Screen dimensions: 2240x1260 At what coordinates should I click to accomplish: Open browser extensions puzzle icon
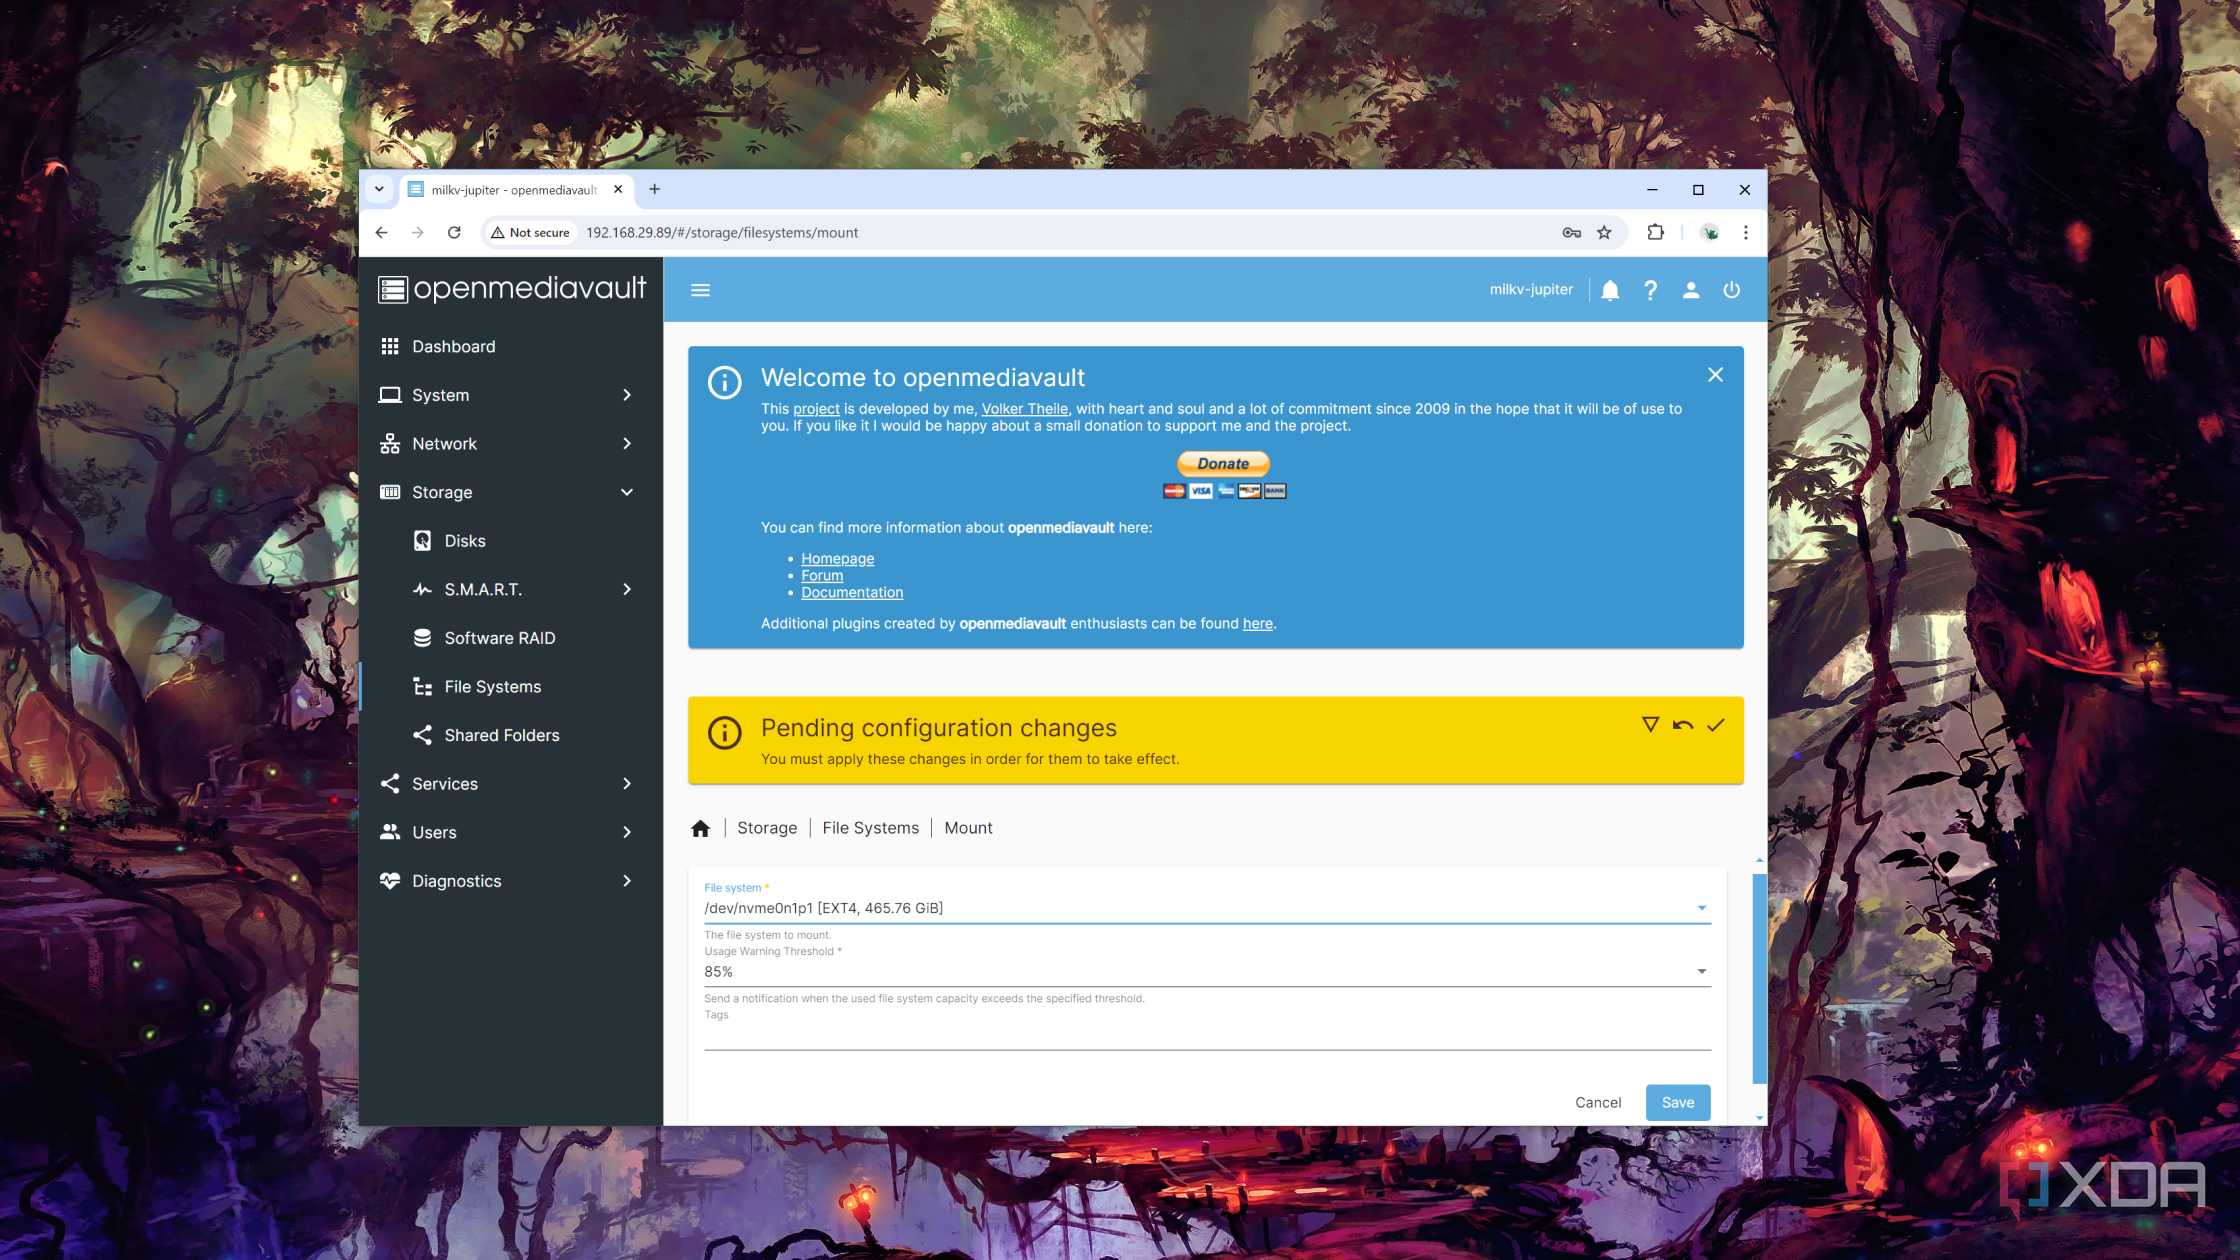(x=1655, y=233)
